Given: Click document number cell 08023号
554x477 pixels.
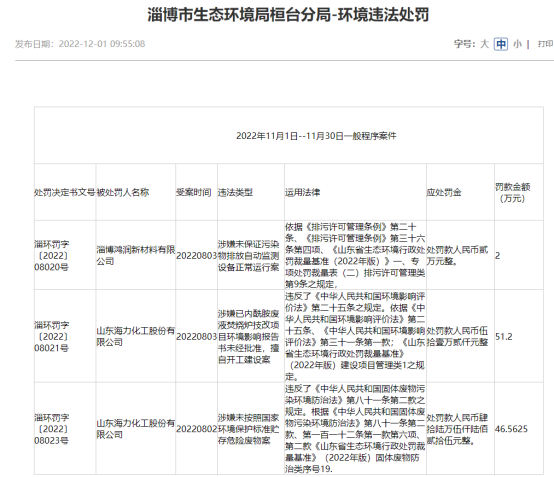Looking at the screenshot, I should click(52, 429).
